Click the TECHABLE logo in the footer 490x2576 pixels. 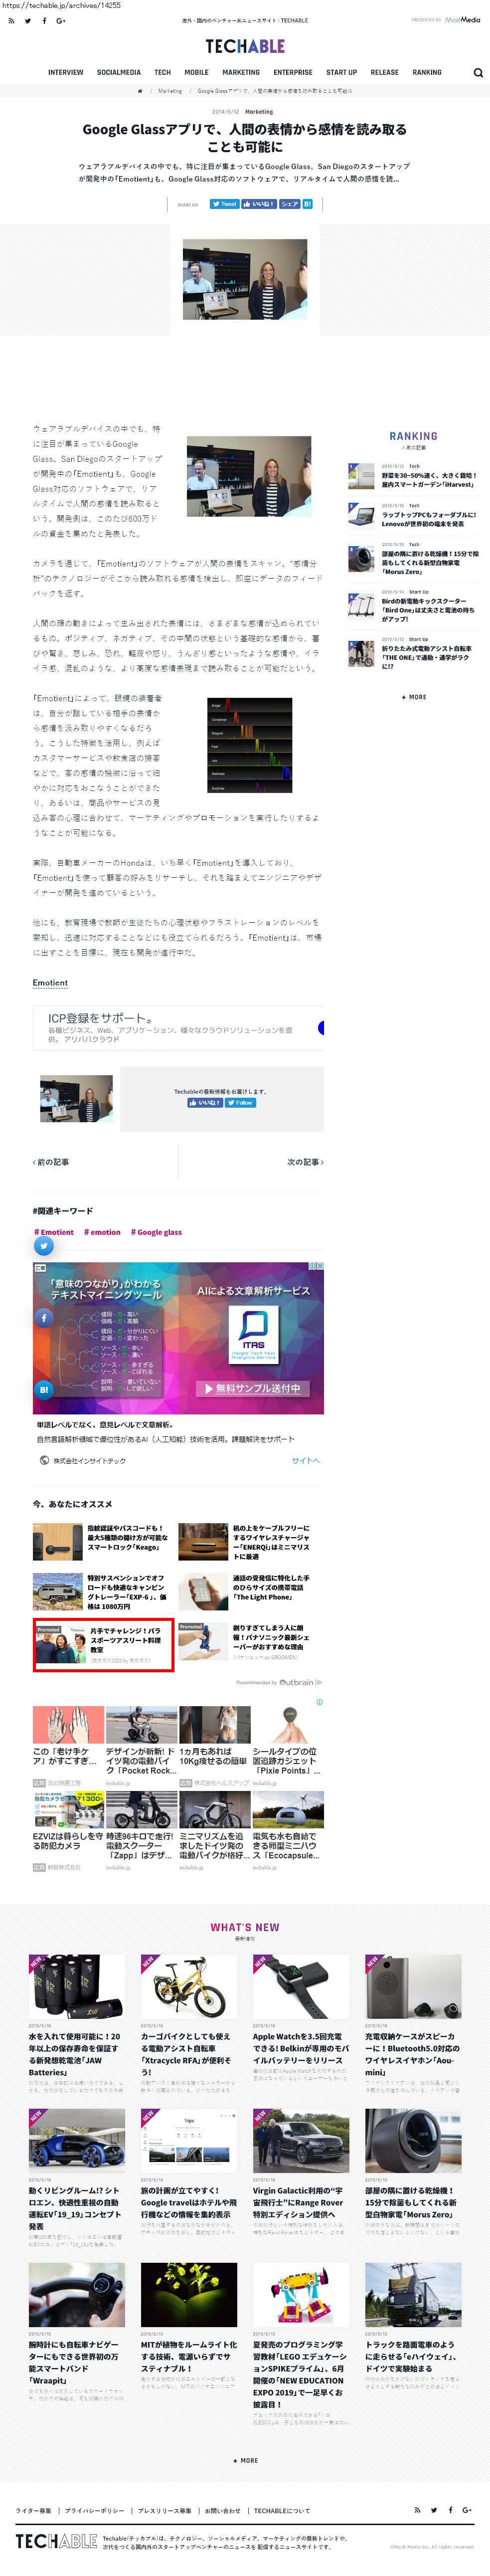(x=56, y=2541)
